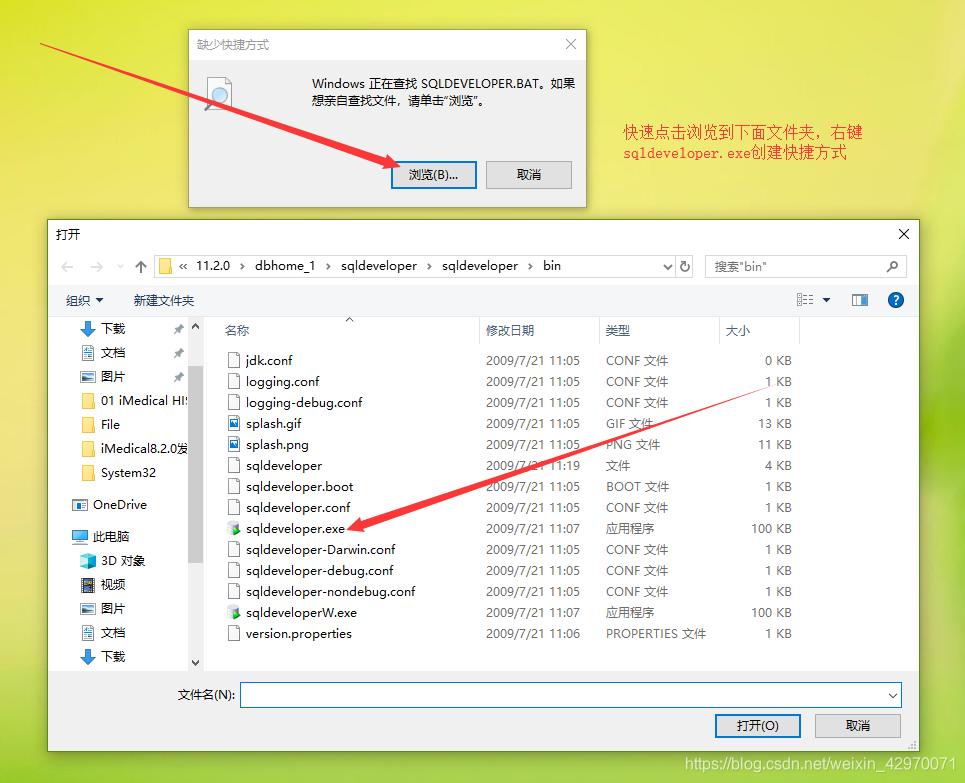Open the 01 iMedical HIS folder

pyautogui.click(x=134, y=401)
